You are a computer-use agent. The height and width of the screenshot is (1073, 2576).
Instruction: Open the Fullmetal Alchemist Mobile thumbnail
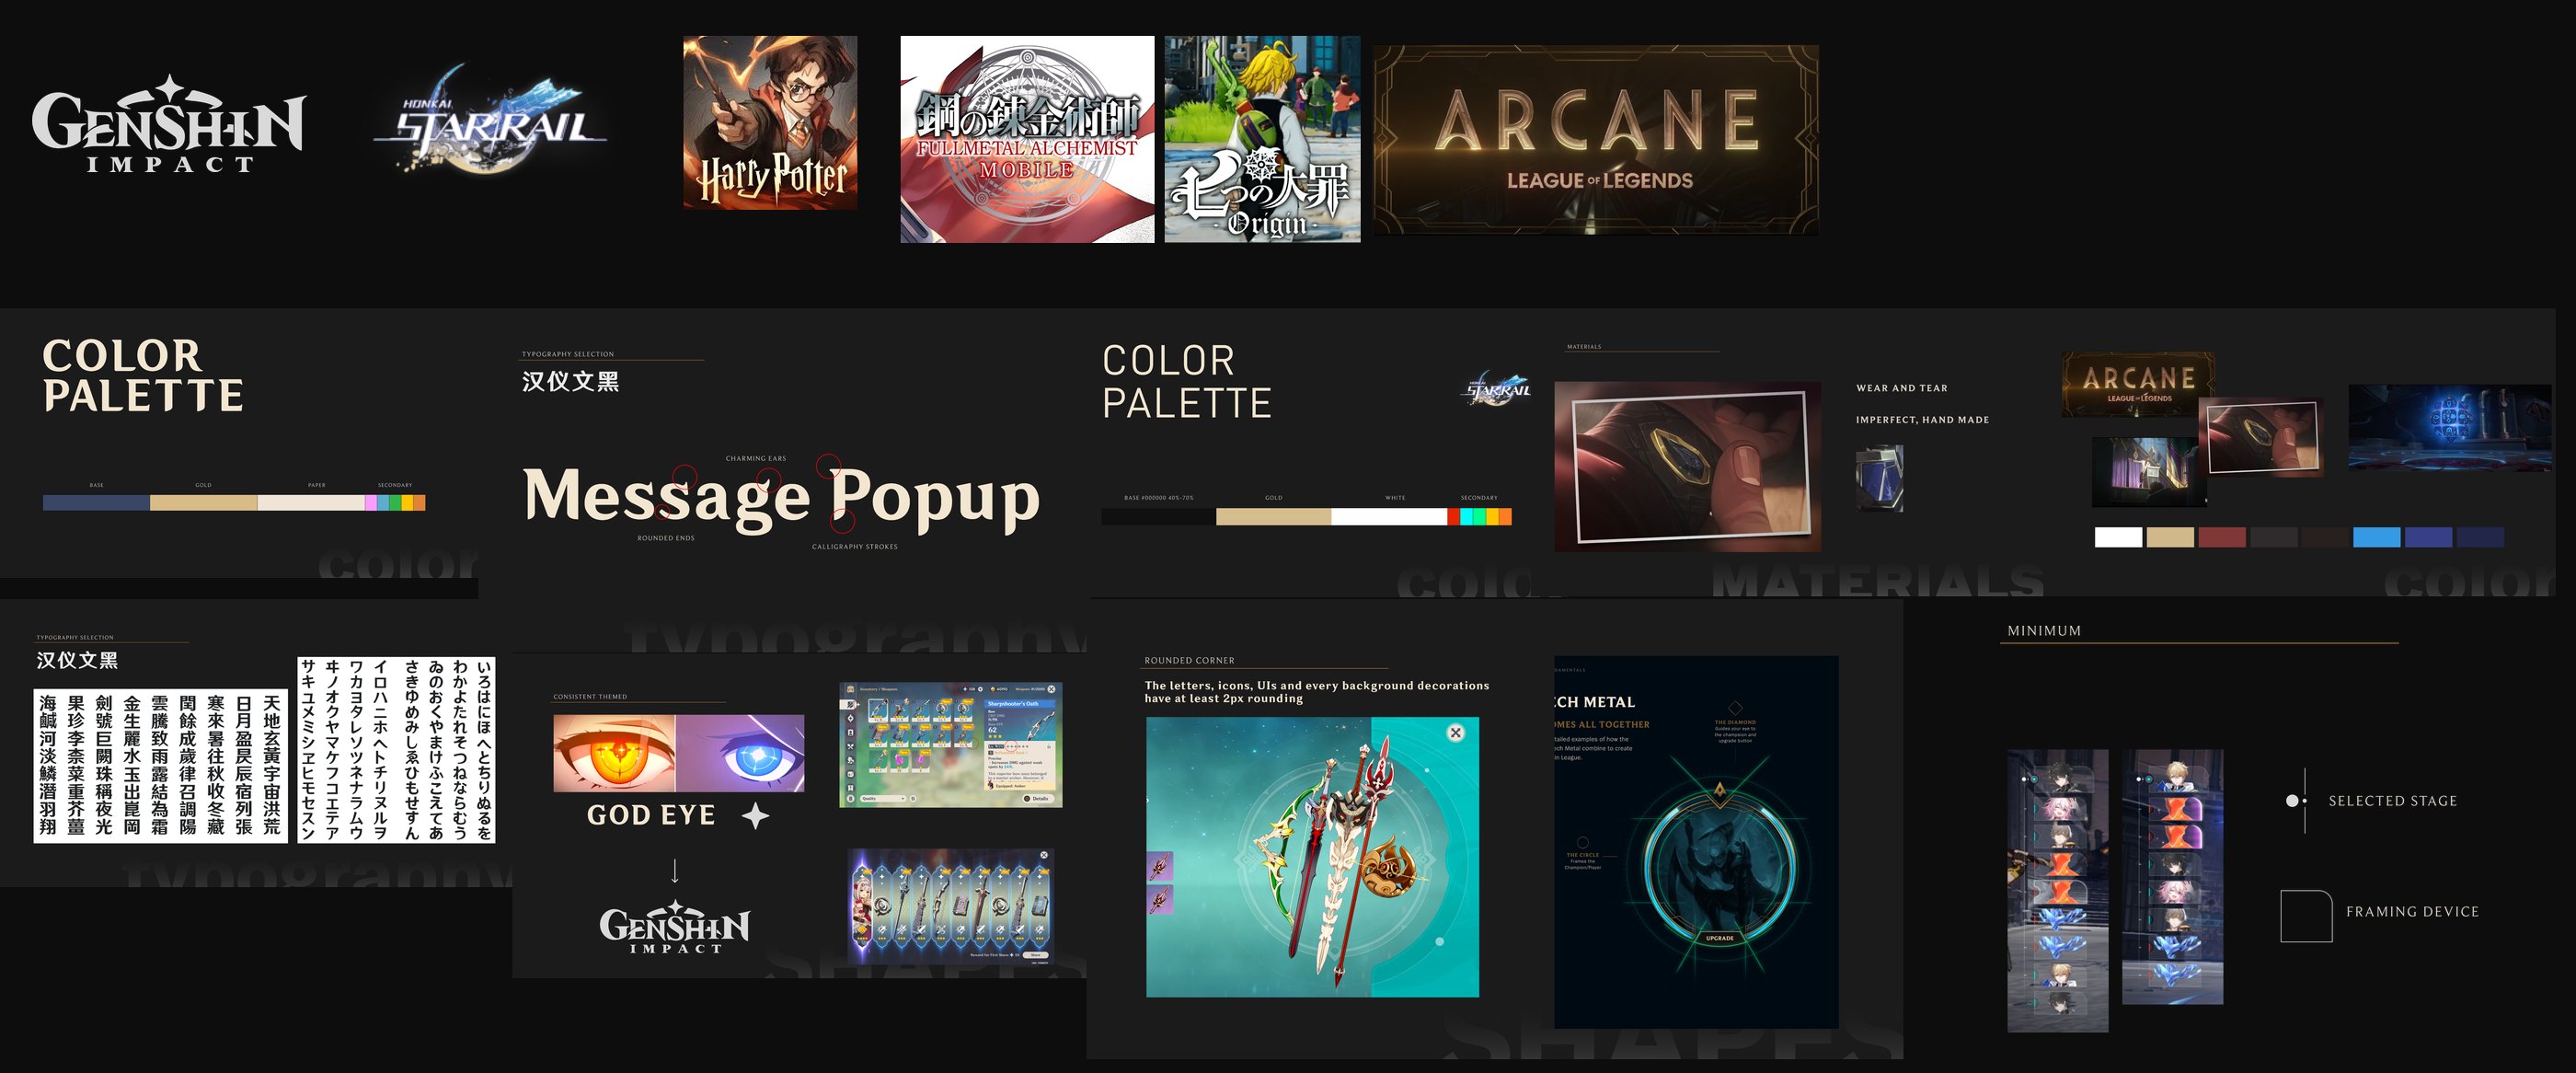(1027, 139)
